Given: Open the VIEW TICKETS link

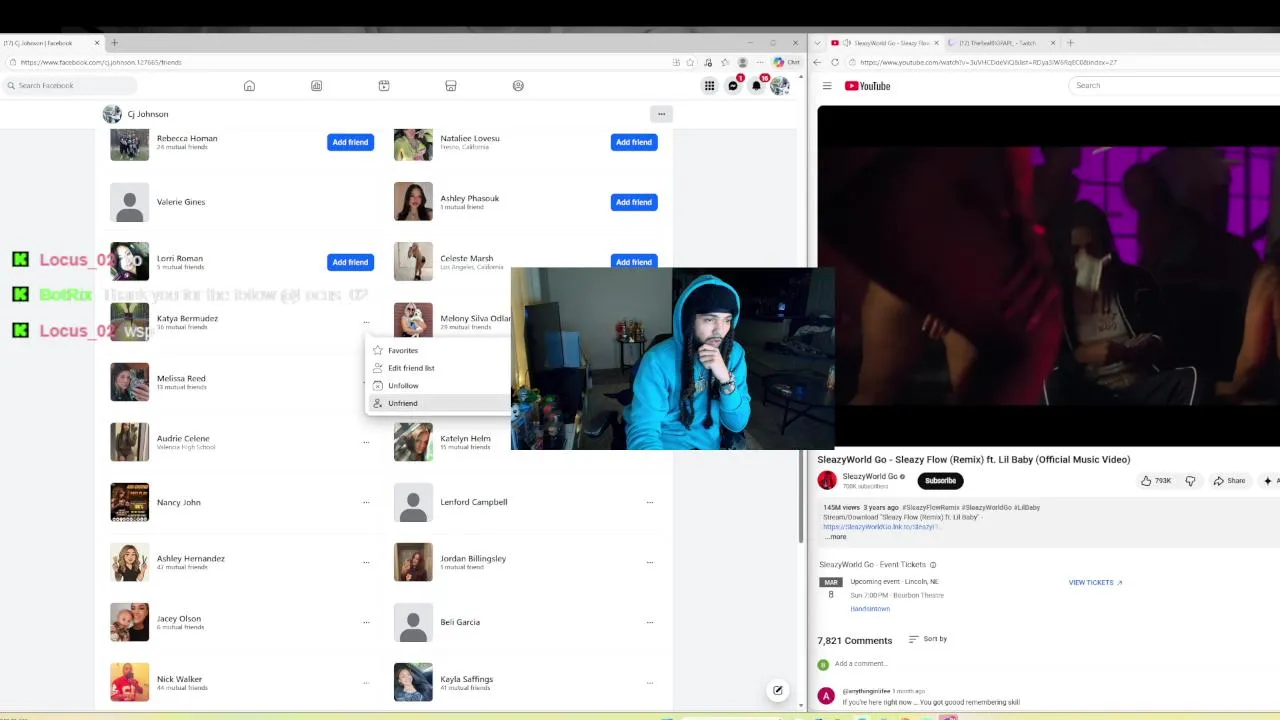Looking at the screenshot, I should 1095,583.
